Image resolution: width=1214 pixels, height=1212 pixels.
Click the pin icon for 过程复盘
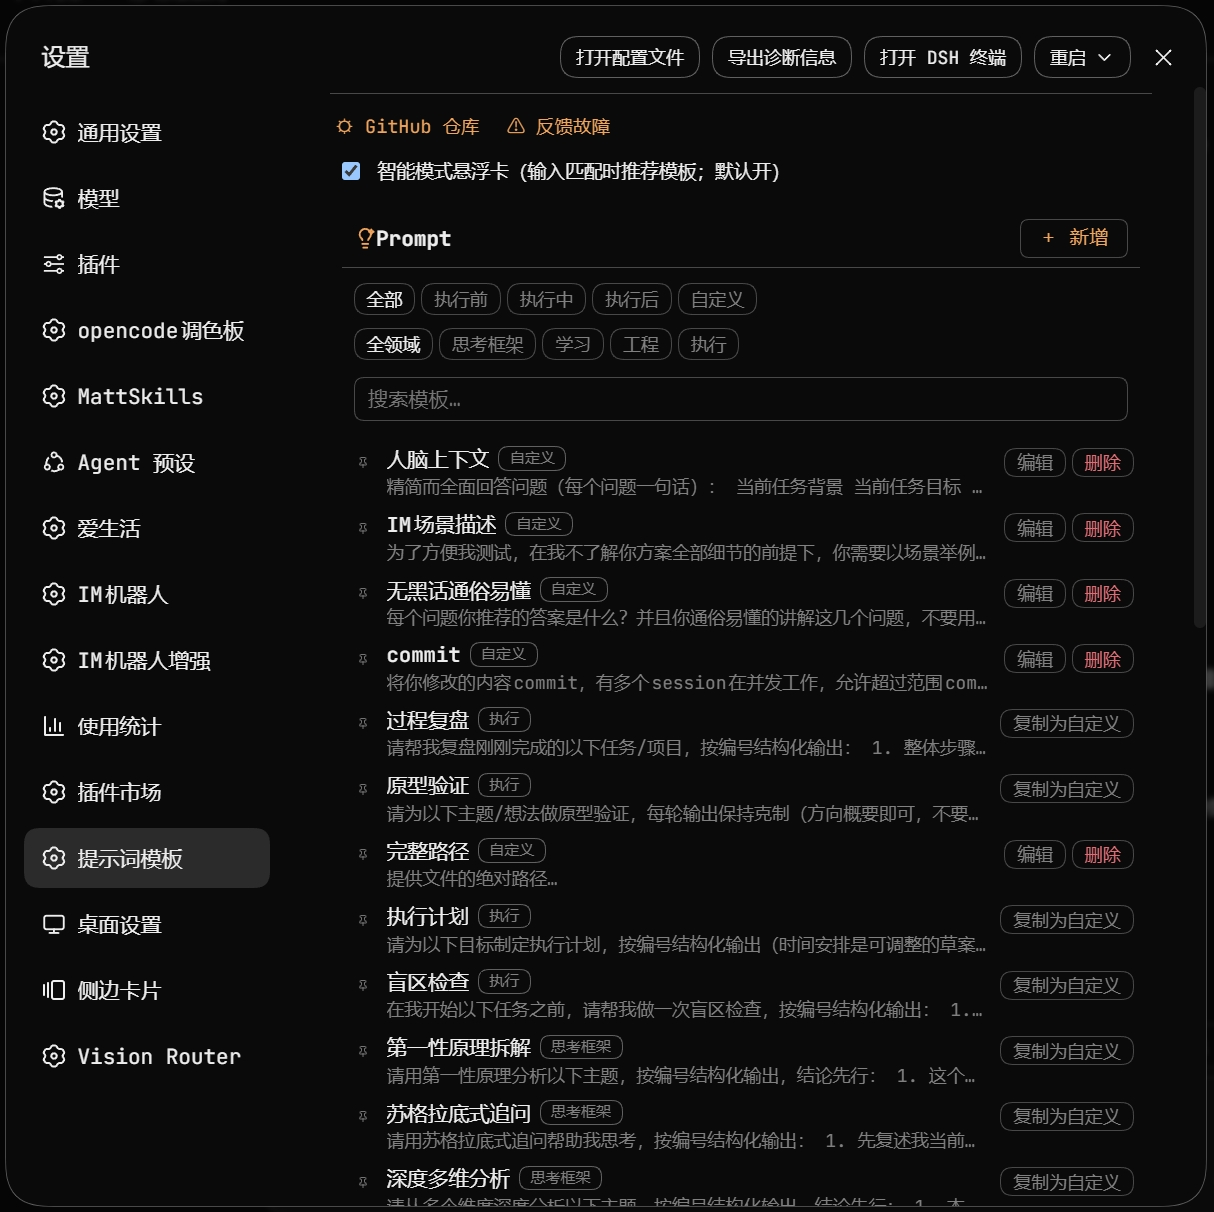coord(363,723)
